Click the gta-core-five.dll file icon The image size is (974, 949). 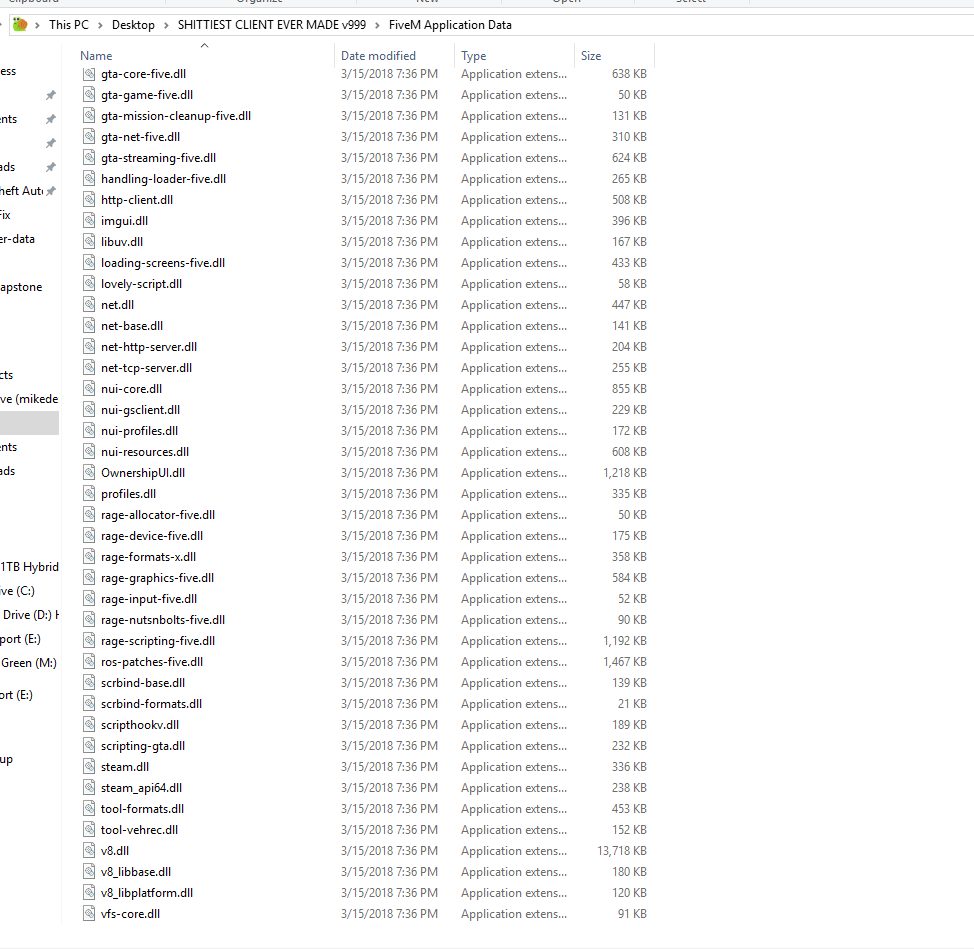[x=89, y=74]
